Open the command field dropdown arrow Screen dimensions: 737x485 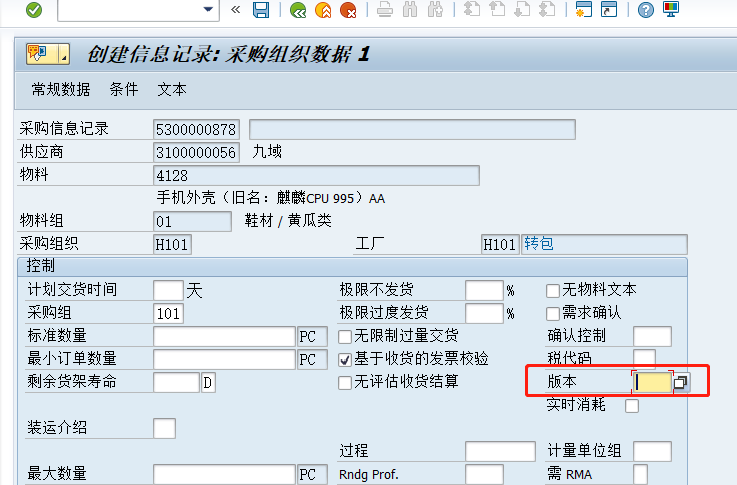point(208,9)
